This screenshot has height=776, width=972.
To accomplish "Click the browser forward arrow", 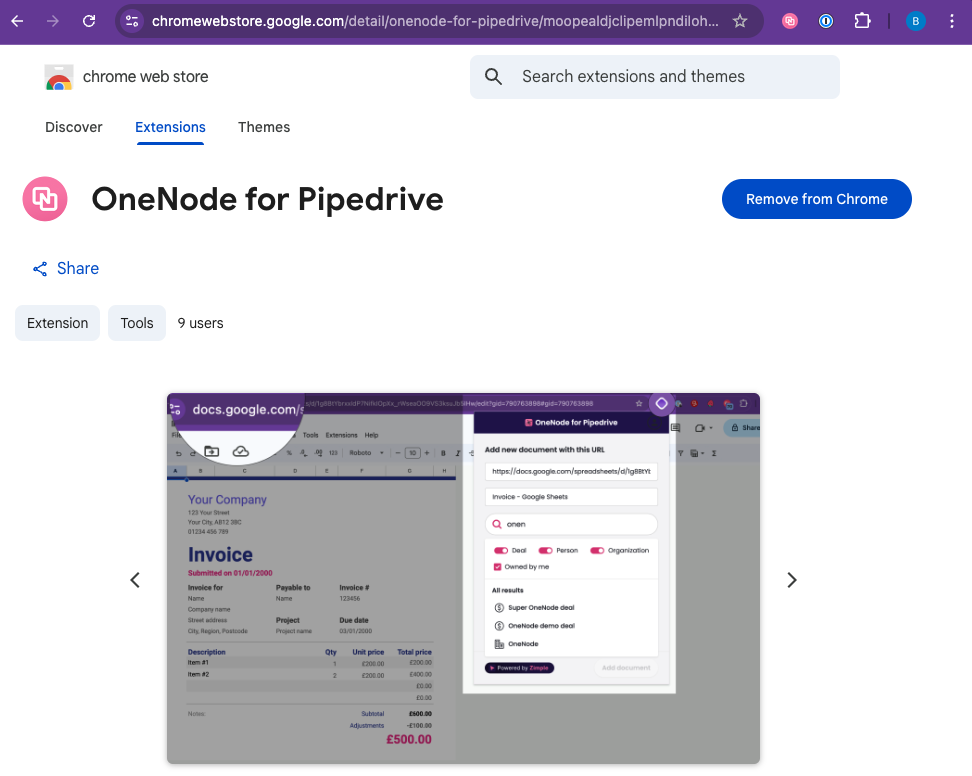I will (x=53, y=21).
